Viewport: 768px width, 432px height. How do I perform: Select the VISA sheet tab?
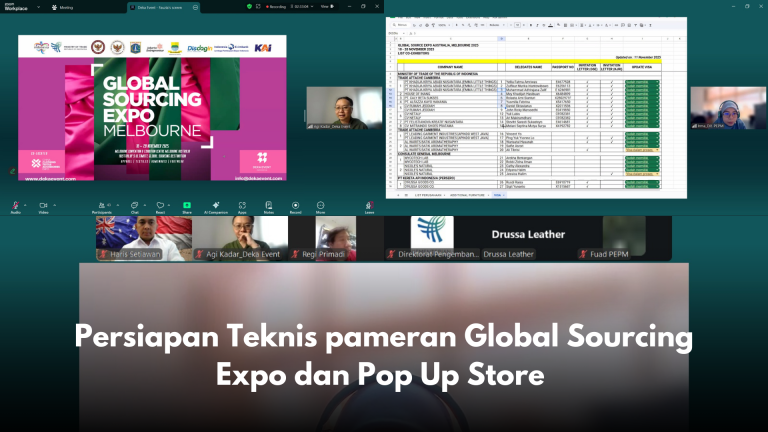point(498,195)
